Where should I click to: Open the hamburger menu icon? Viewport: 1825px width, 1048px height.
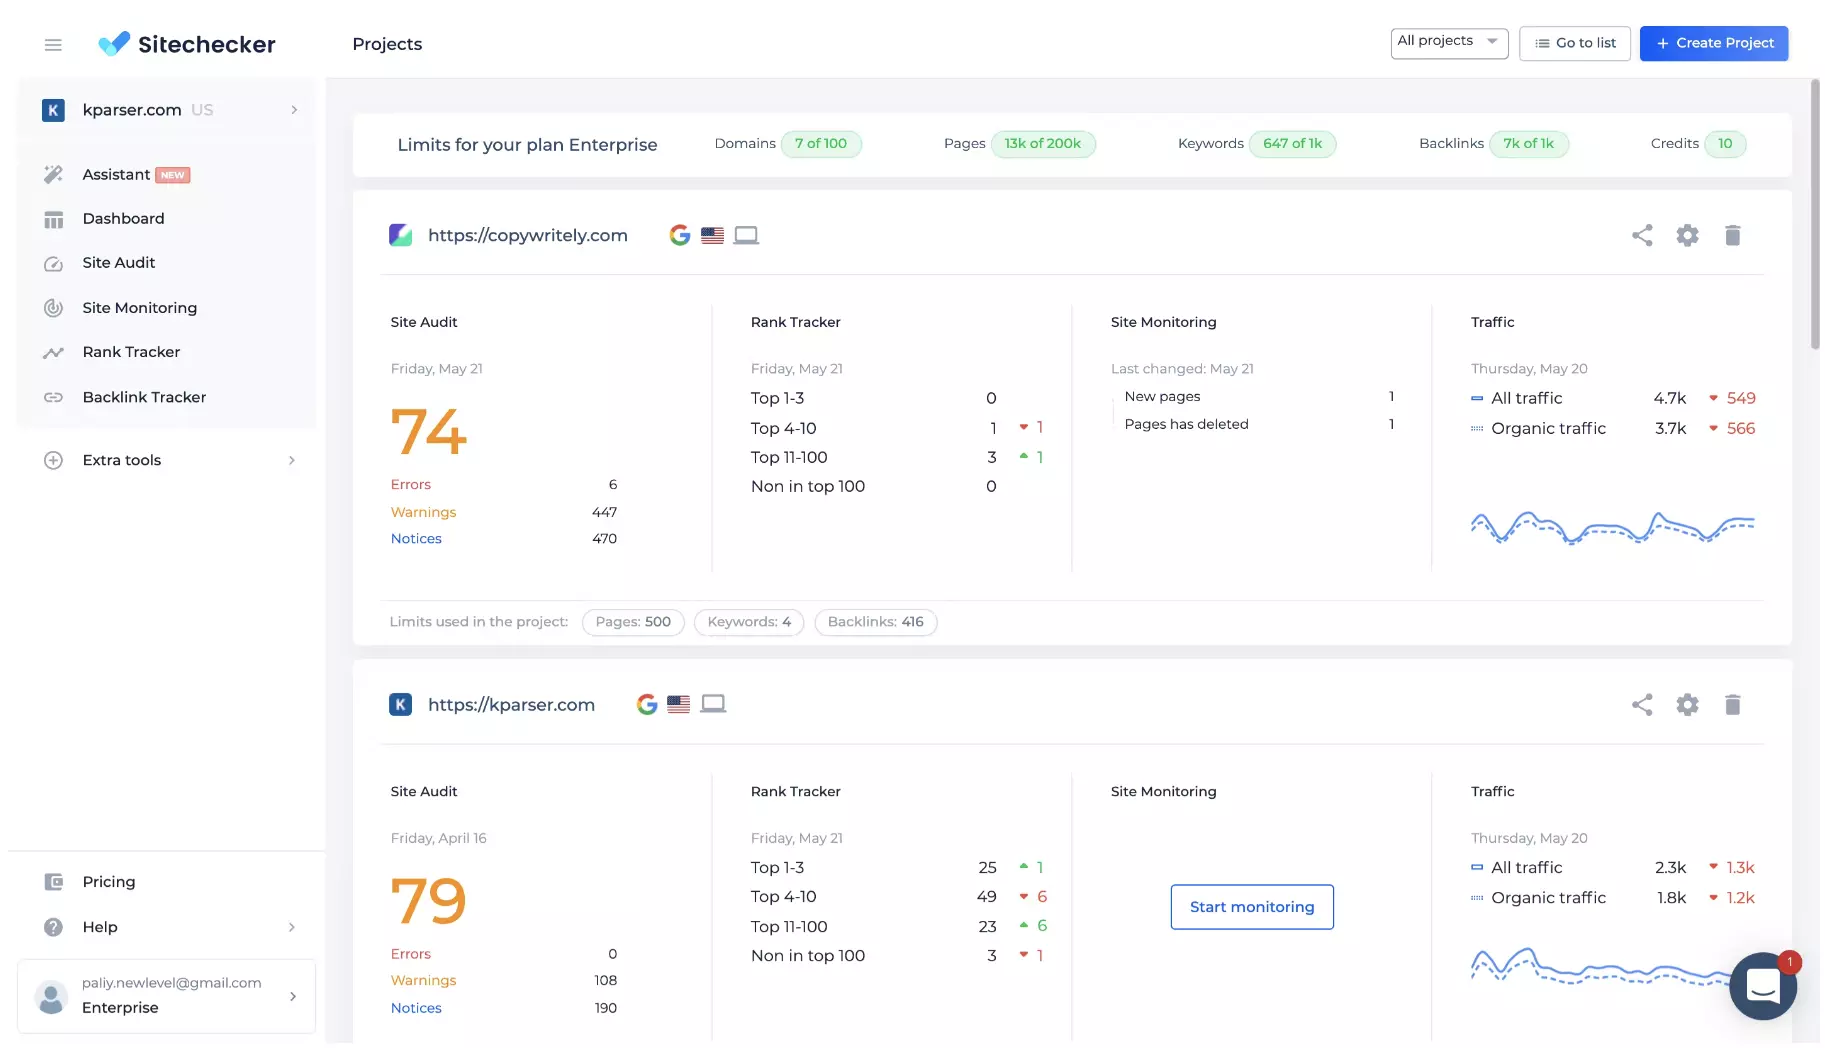pyautogui.click(x=53, y=44)
